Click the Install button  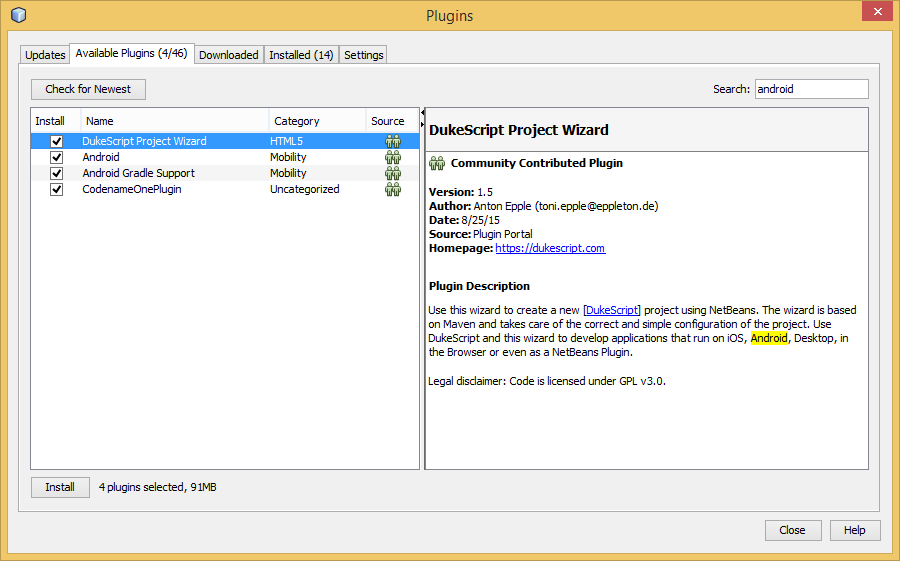(60, 487)
